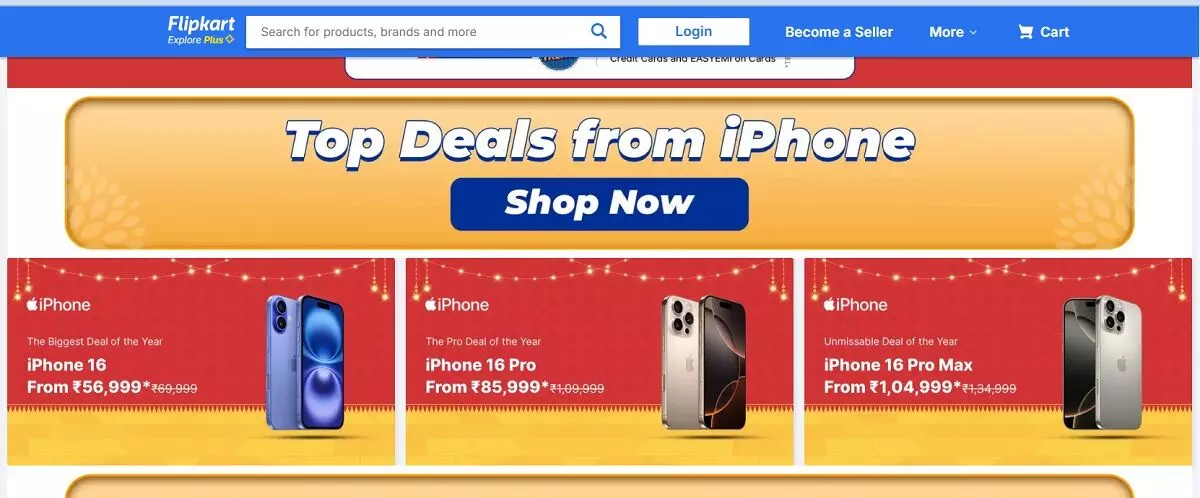Click the chevron next to More
Screen dimensions: 1200x498
click(973, 33)
